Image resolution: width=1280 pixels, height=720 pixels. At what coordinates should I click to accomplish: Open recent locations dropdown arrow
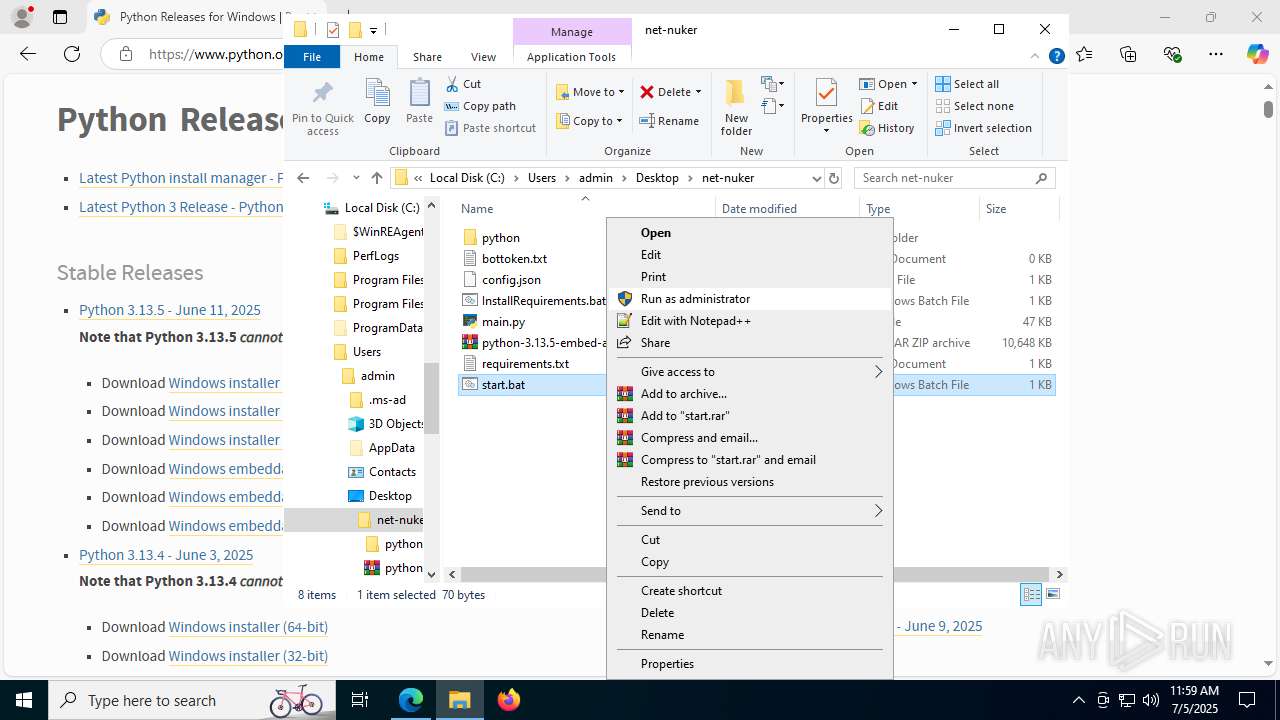(356, 178)
